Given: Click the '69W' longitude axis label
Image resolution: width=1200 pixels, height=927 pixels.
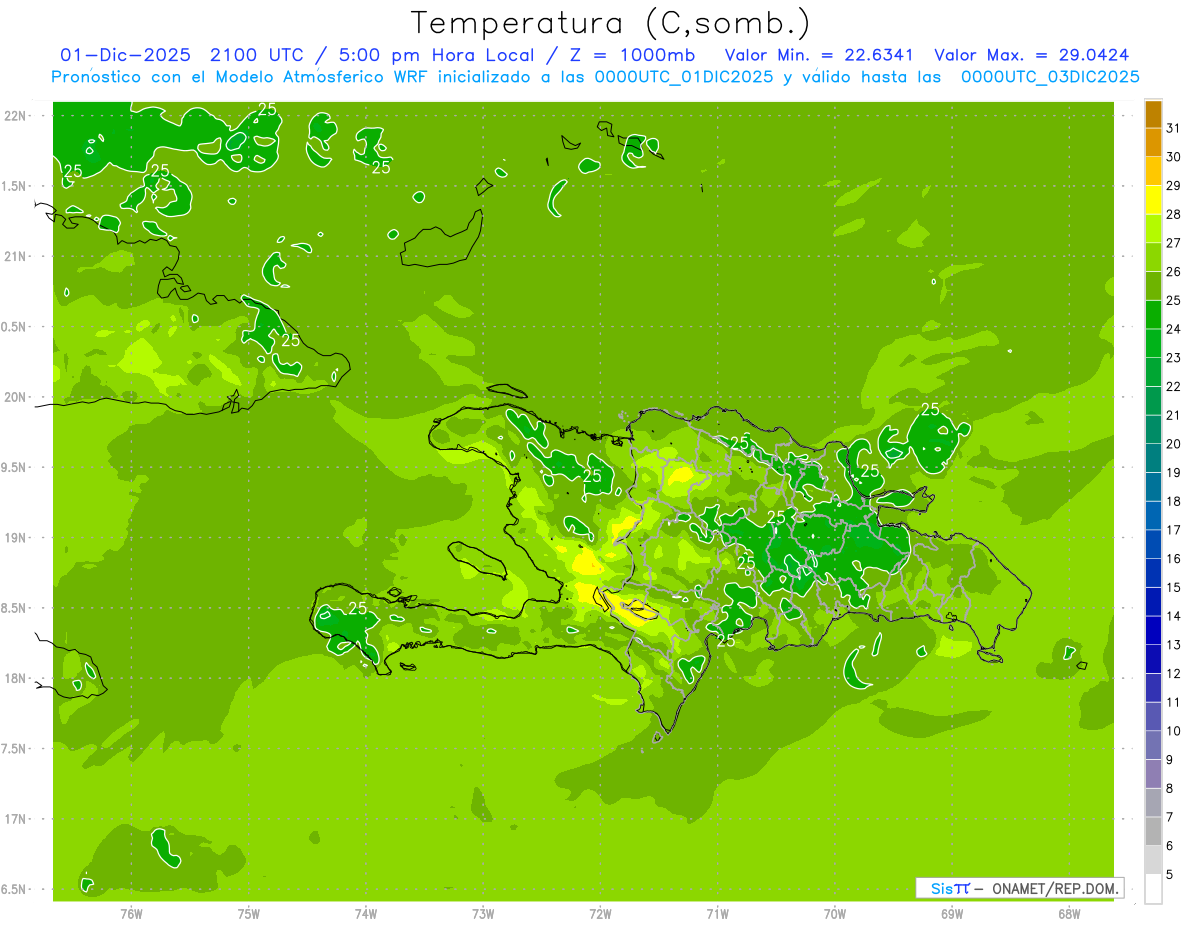Looking at the screenshot, I should [x=952, y=913].
